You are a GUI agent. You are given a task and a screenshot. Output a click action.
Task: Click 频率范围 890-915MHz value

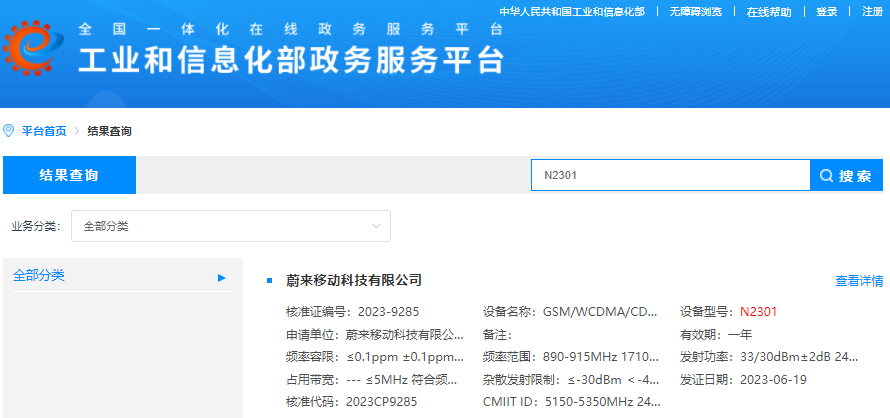point(601,357)
